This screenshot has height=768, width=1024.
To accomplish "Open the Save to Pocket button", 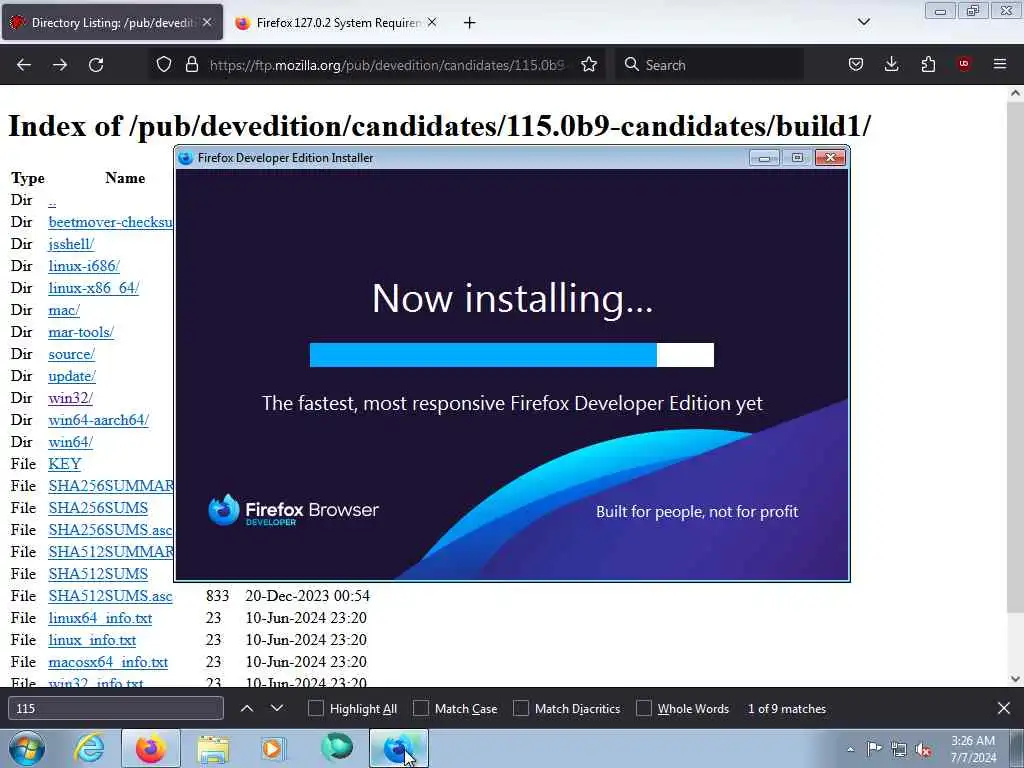I will tap(856, 65).
